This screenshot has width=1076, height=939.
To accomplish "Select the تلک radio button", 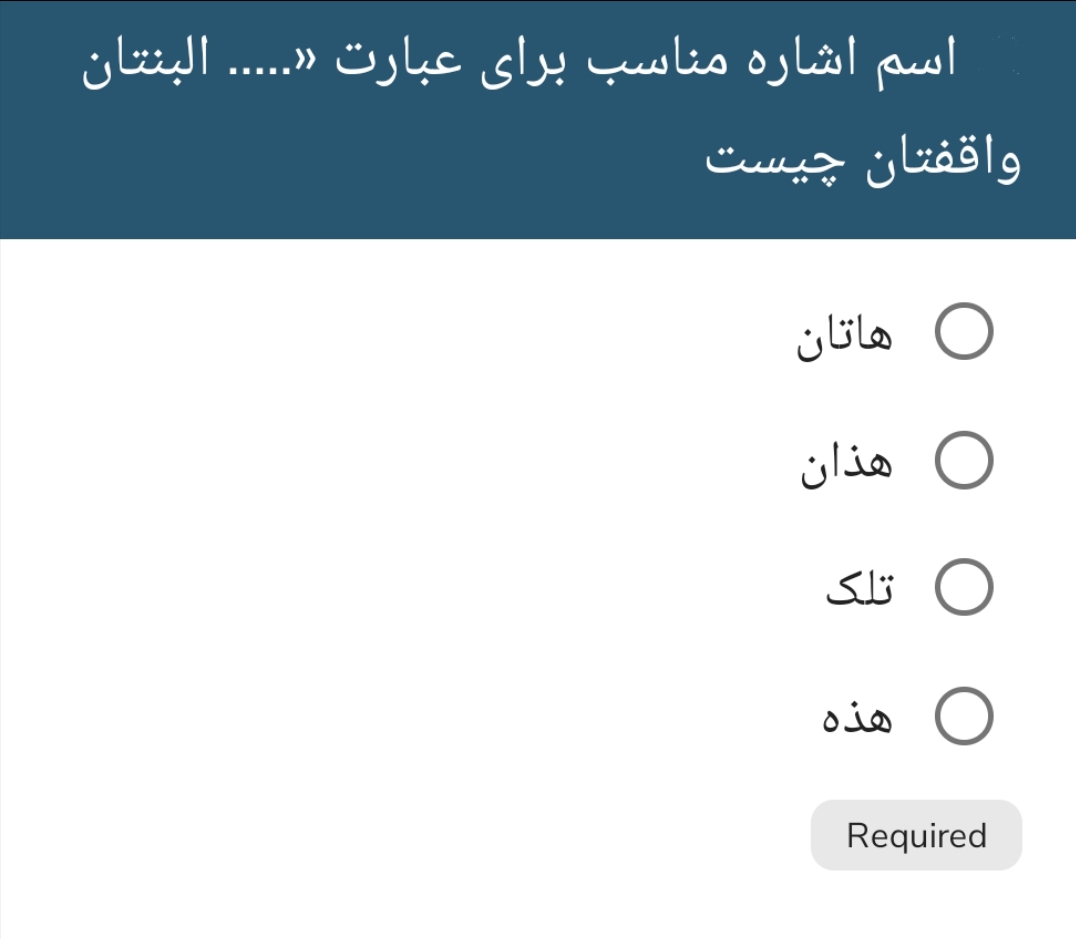I will [966, 587].
